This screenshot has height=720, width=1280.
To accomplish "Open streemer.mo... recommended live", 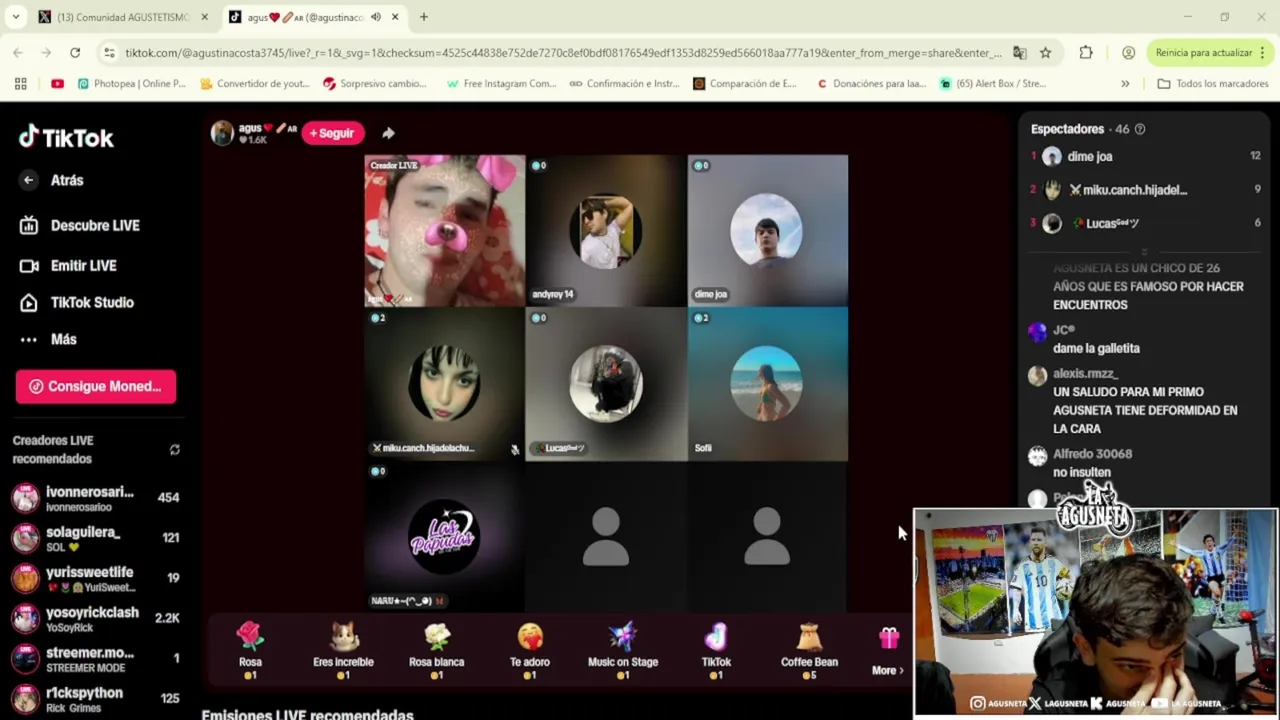I will click(96, 658).
